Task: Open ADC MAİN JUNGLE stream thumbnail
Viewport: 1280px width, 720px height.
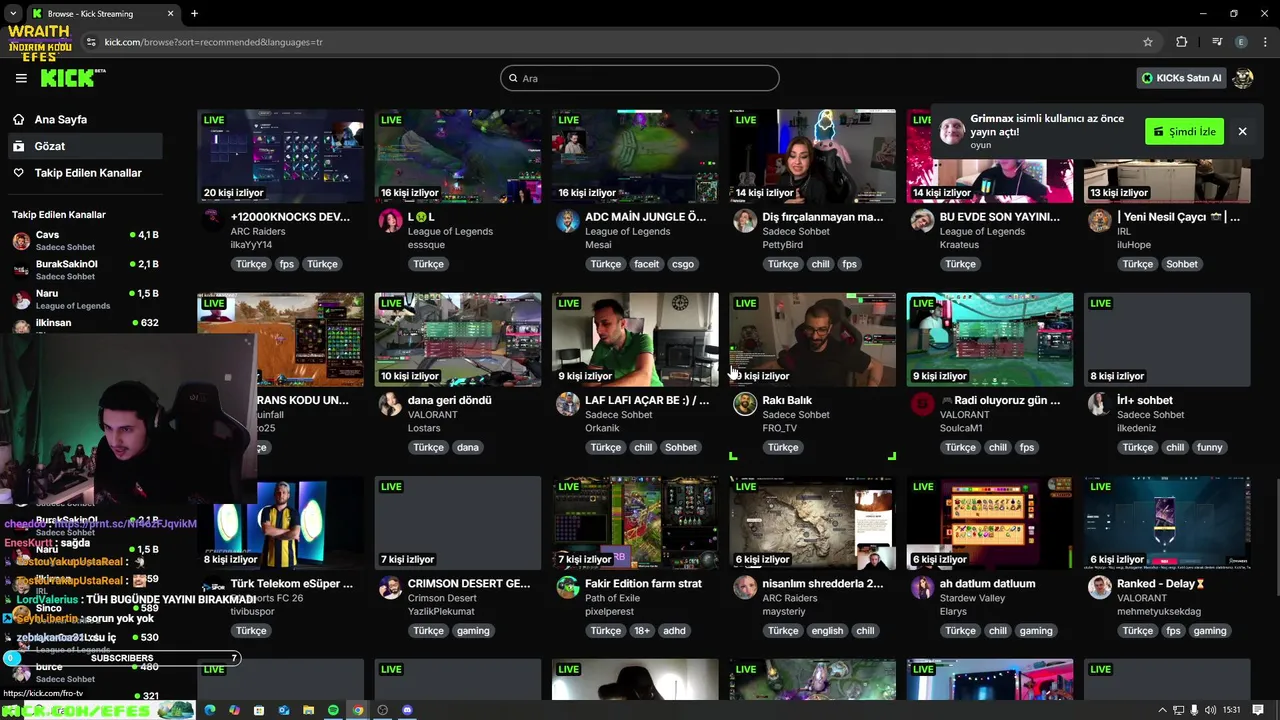Action: pos(635,156)
